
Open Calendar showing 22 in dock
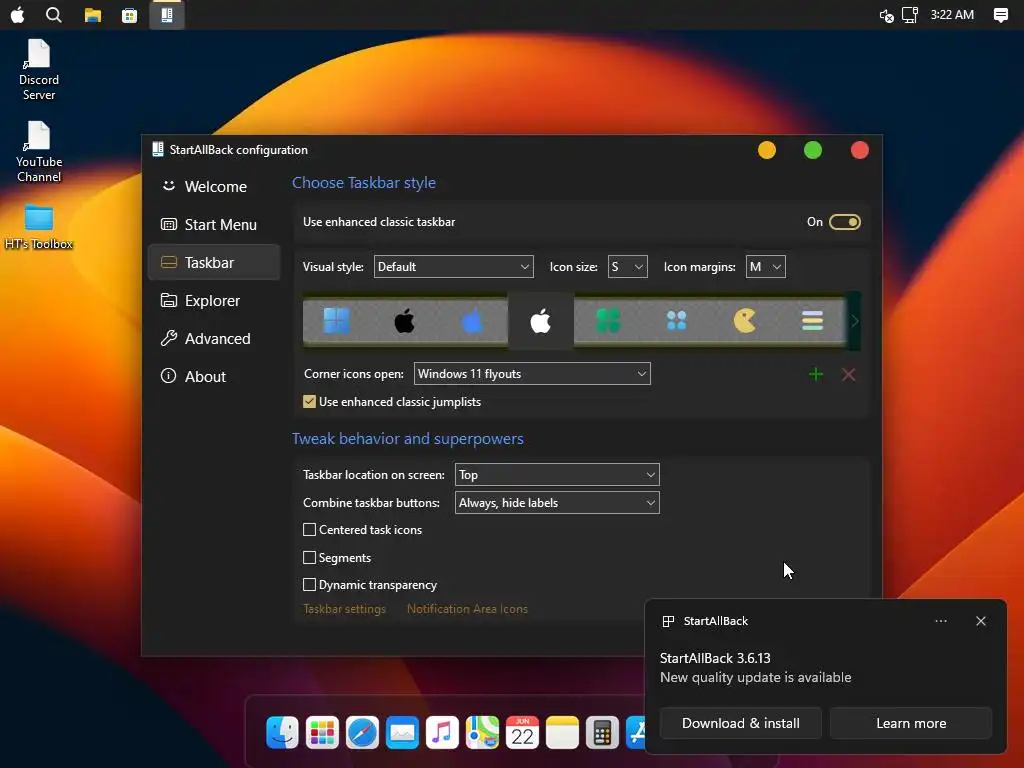click(x=522, y=733)
